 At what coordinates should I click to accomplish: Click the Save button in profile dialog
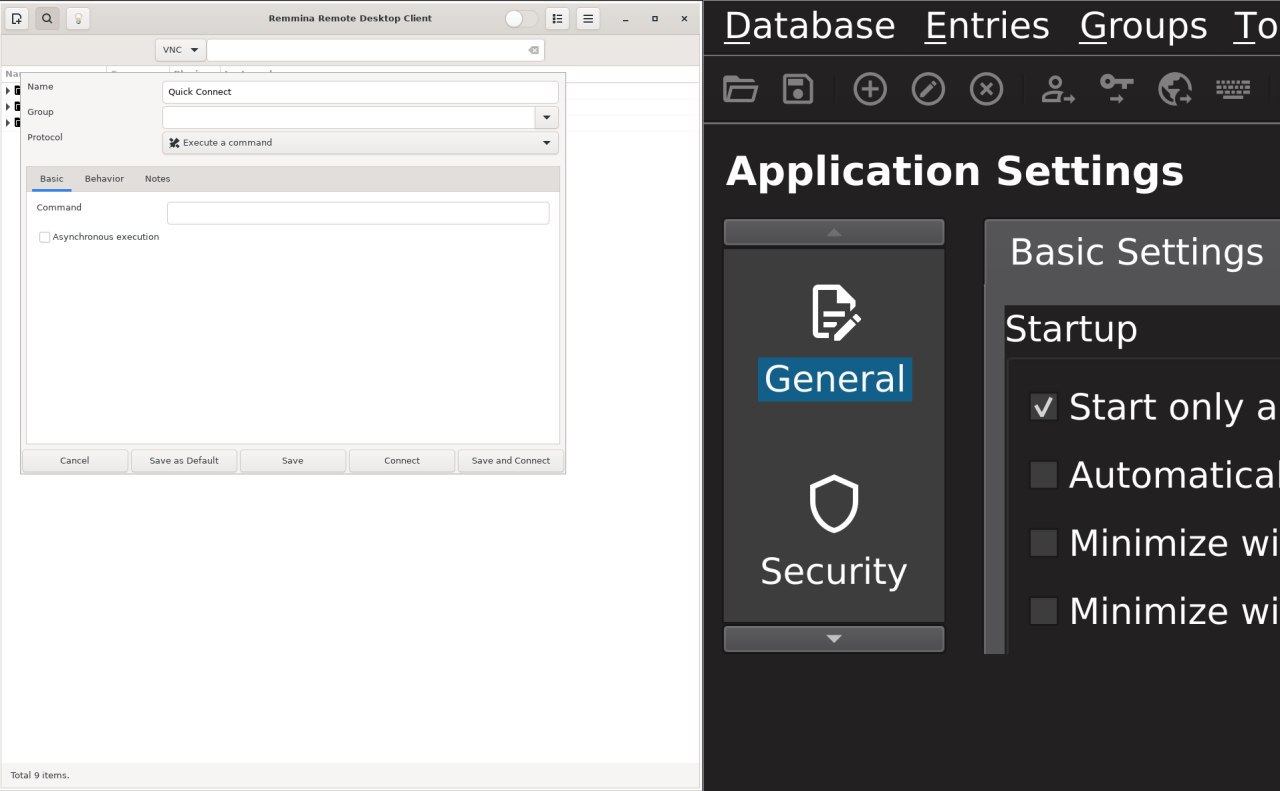293,461
